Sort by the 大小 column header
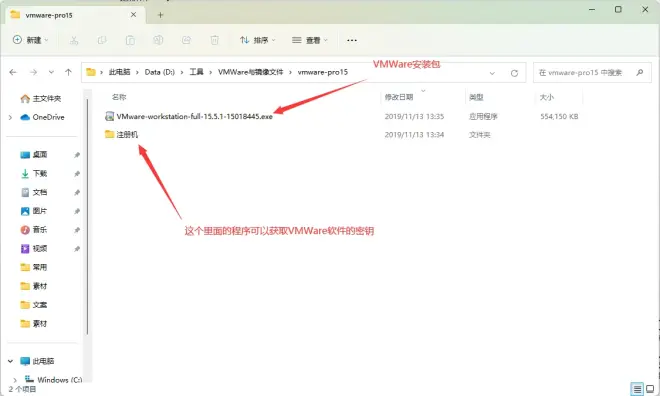 pyautogui.click(x=547, y=97)
